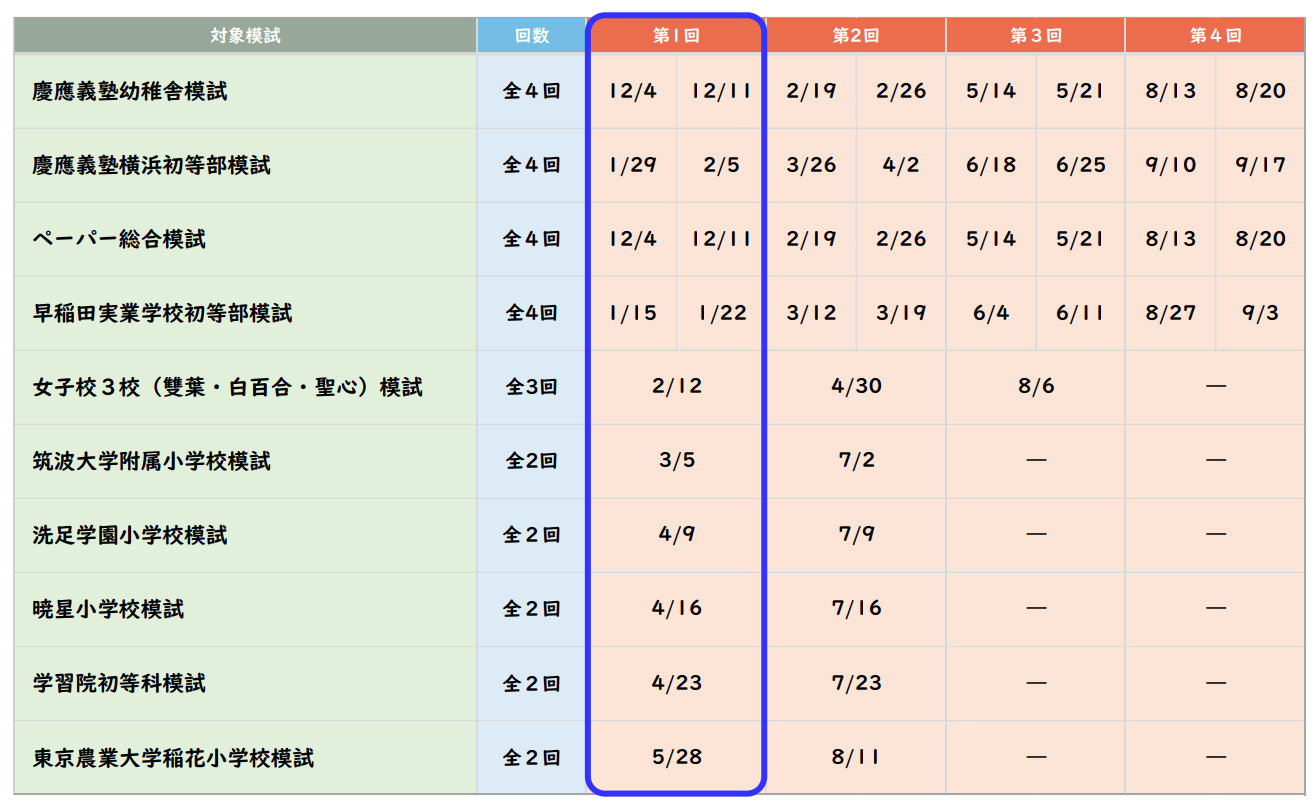
Task: Click the 学習院初等科模試 row name
Action: click(119, 683)
